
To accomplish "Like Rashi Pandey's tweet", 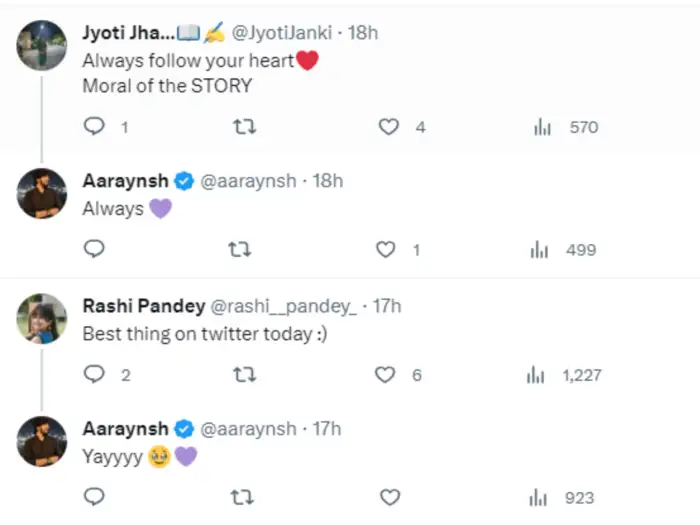I will coord(386,374).
